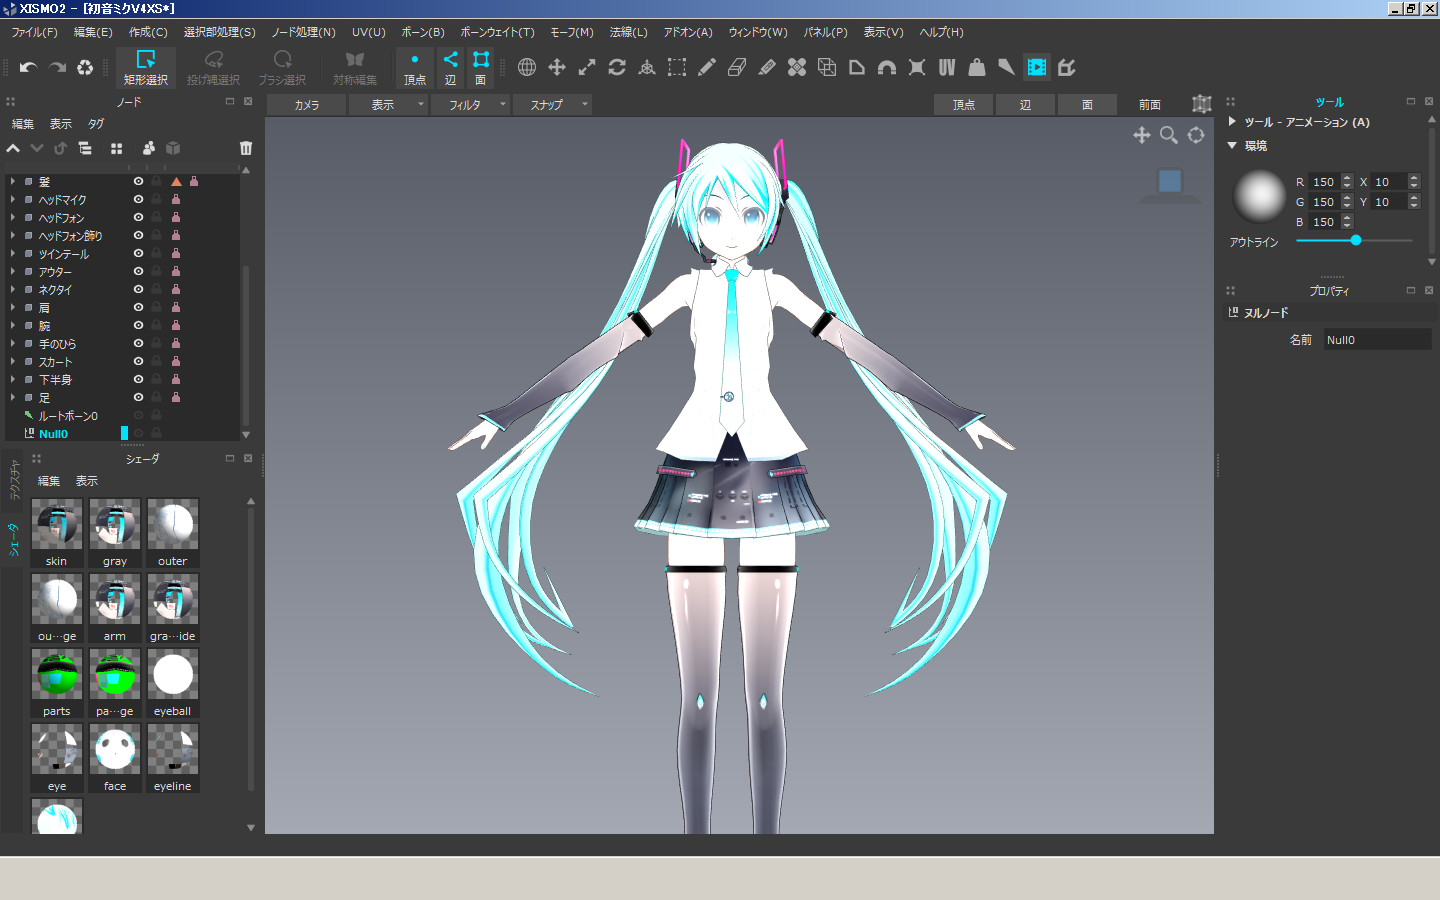This screenshot has height=900, width=1440.
Task: Click the zoom magnifier icon in the viewport
Action: (1169, 135)
